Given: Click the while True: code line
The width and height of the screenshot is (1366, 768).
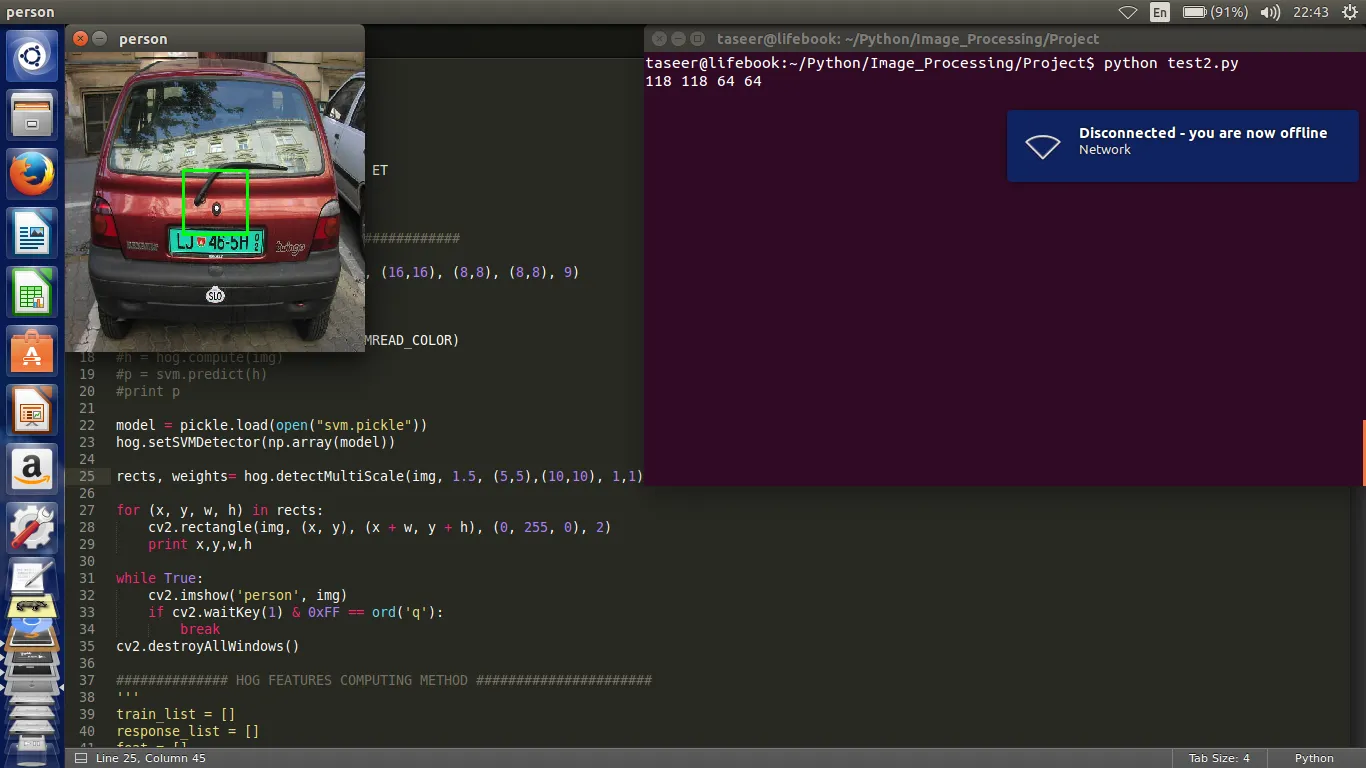Looking at the screenshot, I should 160,578.
